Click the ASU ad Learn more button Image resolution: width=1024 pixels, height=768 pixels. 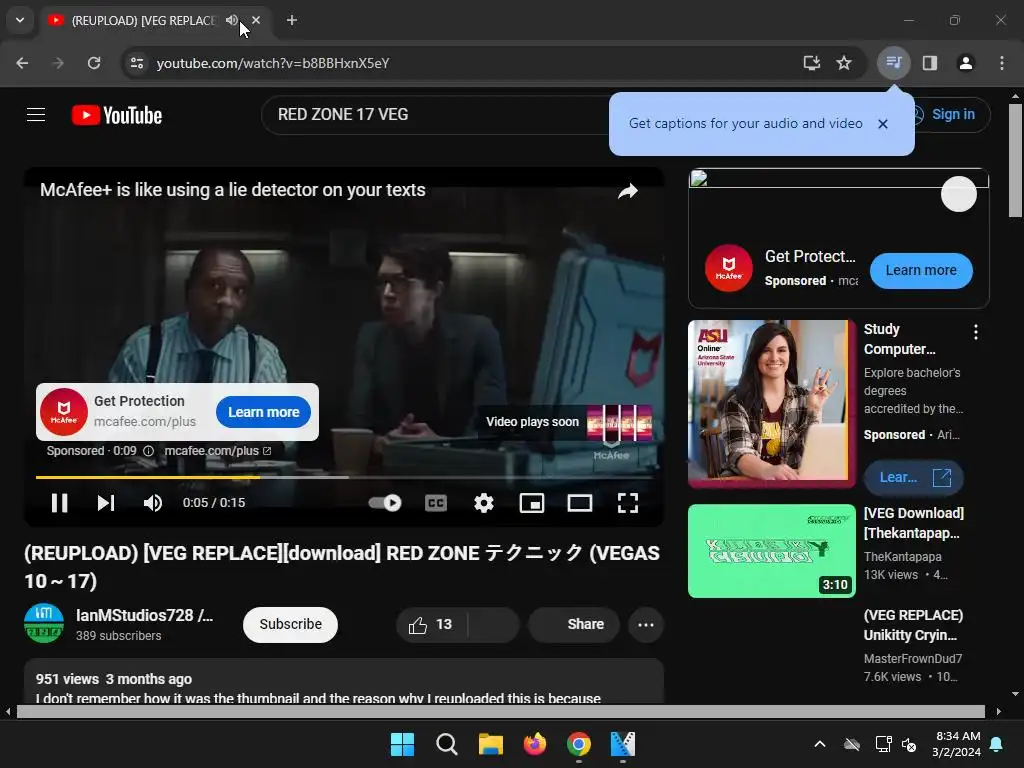click(x=914, y=477)
